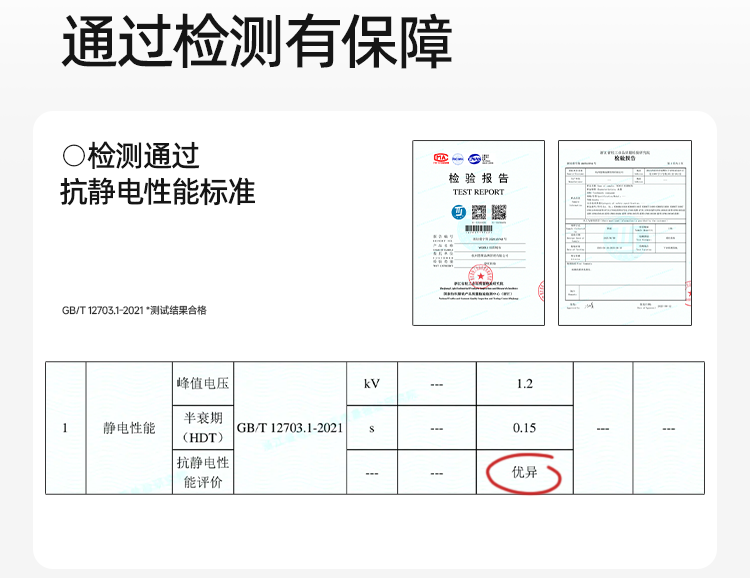
Task: Click the left QR code on test report
Action: tap(479, 212)
